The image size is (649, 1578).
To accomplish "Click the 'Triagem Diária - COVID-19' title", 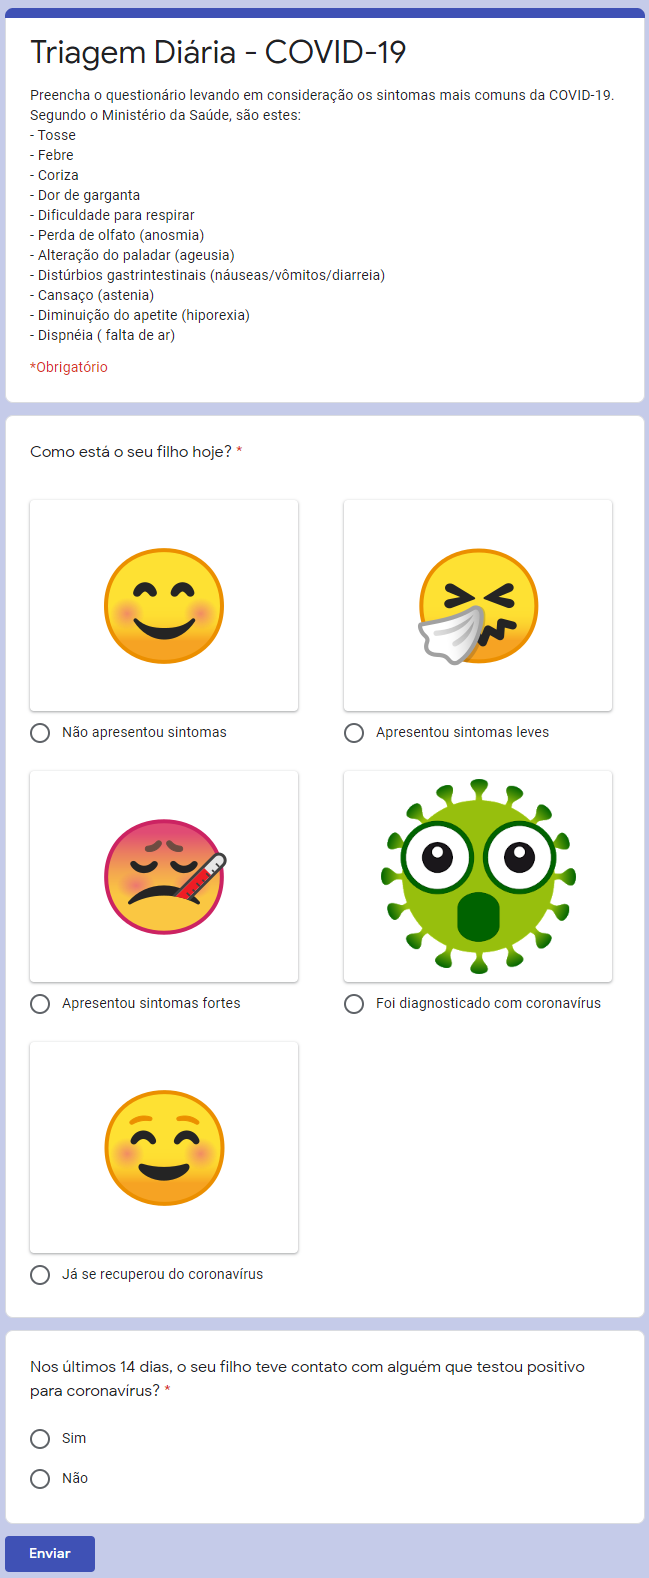I will 218,52.
